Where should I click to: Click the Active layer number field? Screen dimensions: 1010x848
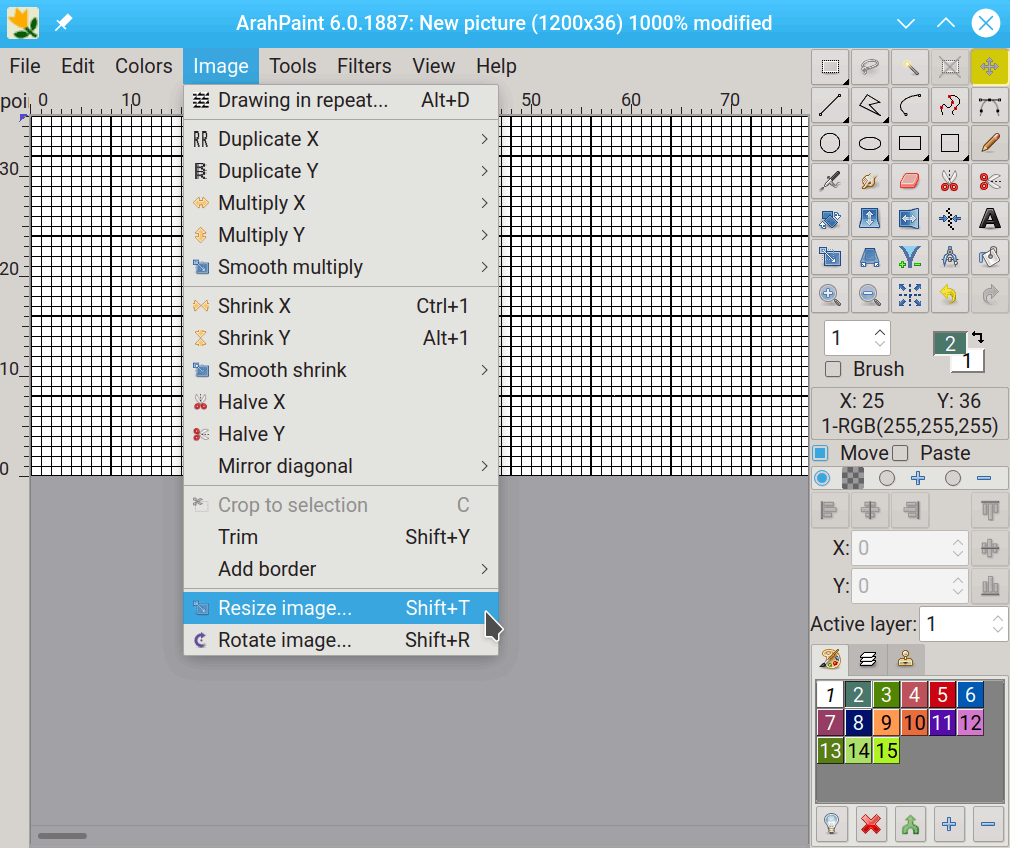click(954, 625)
